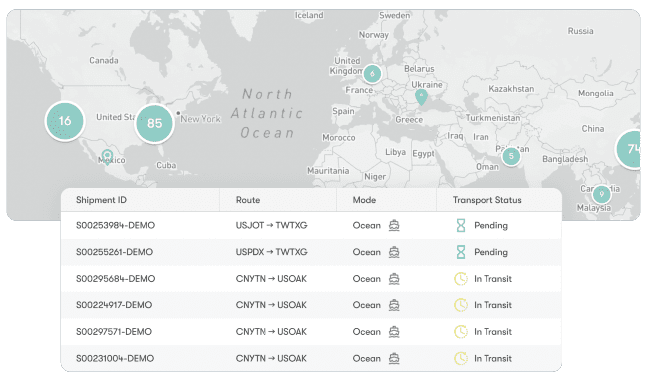The height and width of the screenshot is (384, 649).
Task: Select the route USJOT → TWTXG
Action: (272, 226)
